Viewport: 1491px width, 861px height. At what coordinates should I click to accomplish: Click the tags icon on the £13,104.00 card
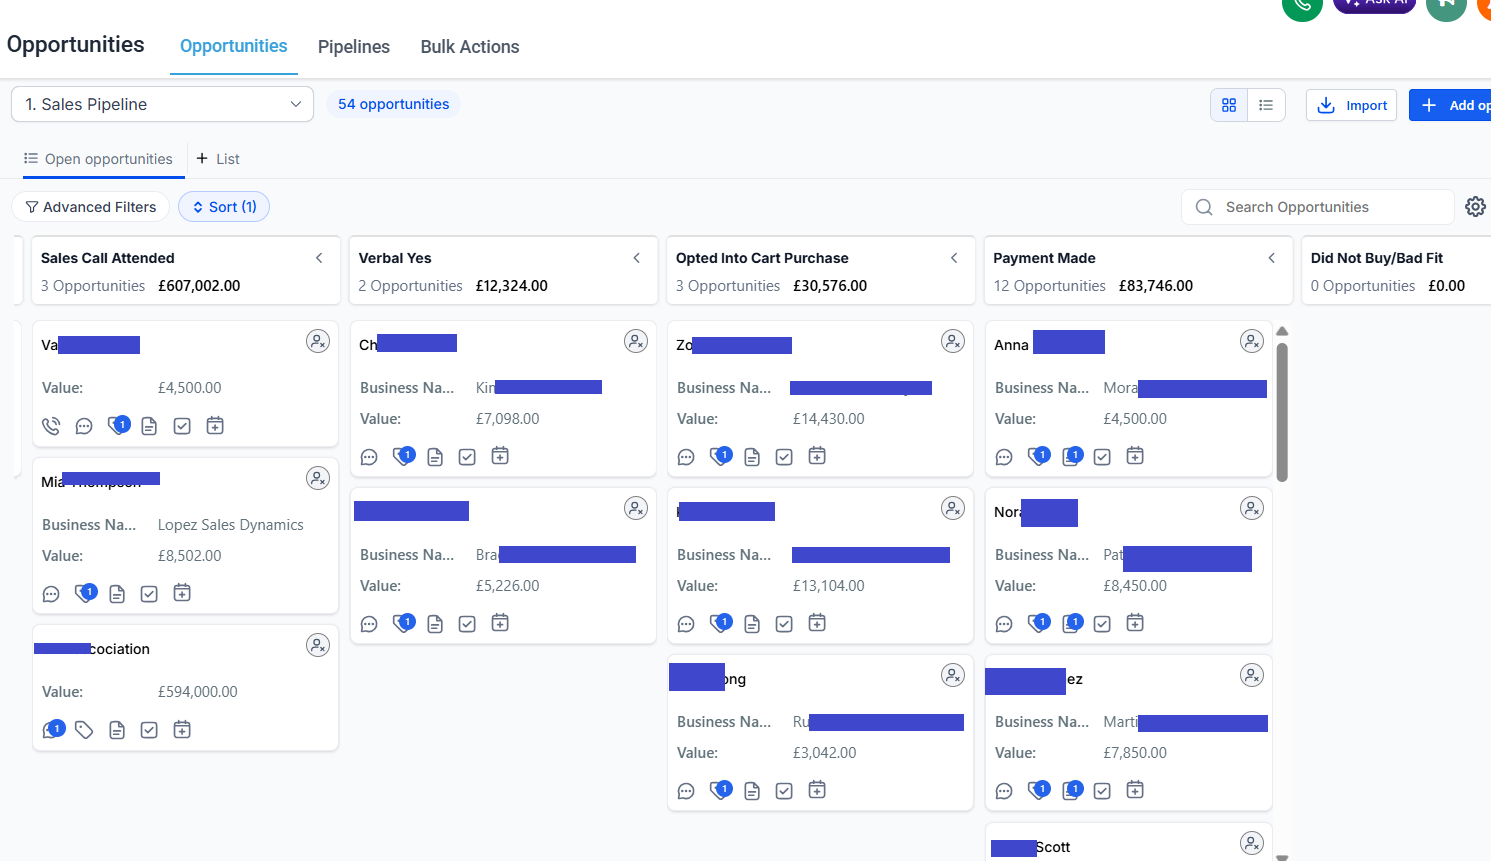(x=721, y=623)
